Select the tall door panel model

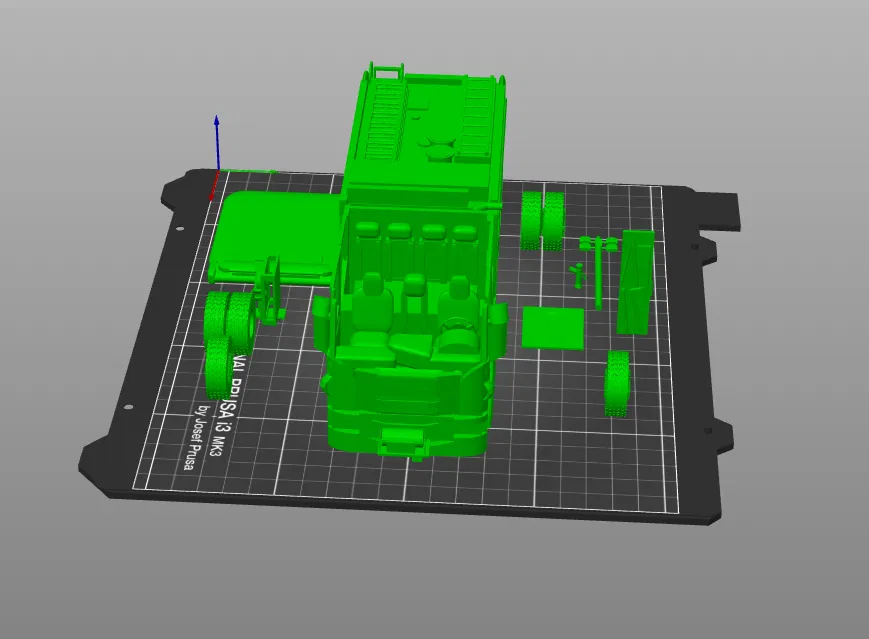coord(636,283)
